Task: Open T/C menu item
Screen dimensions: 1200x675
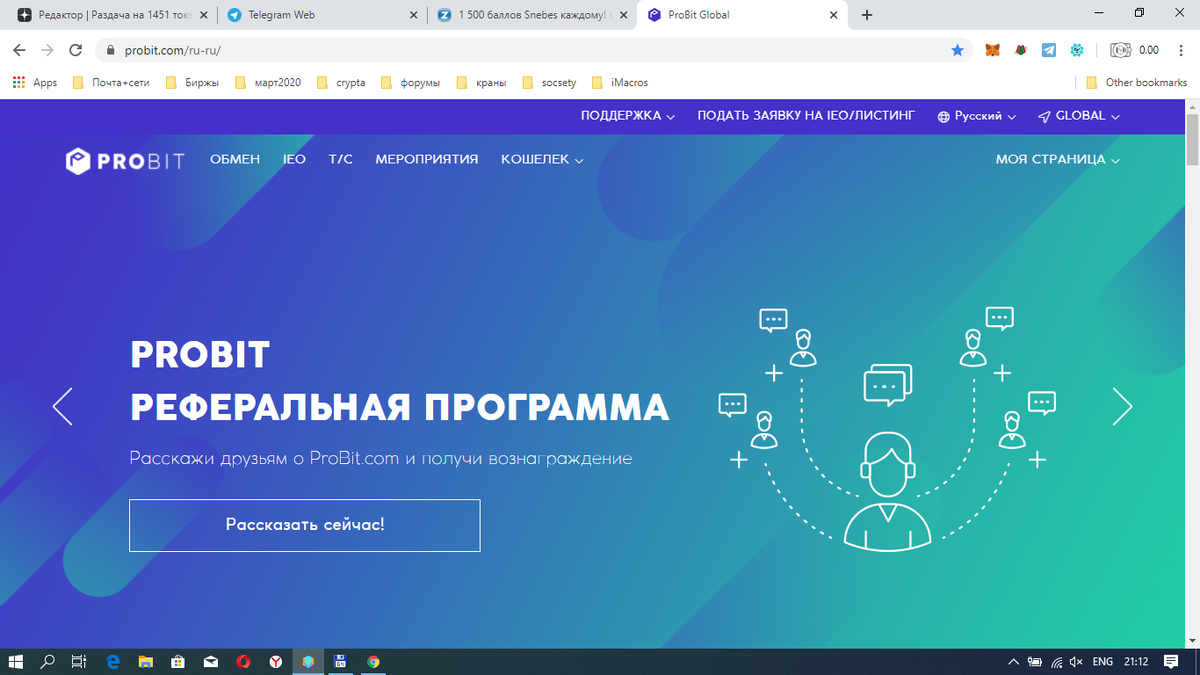Action: point(341,159)
